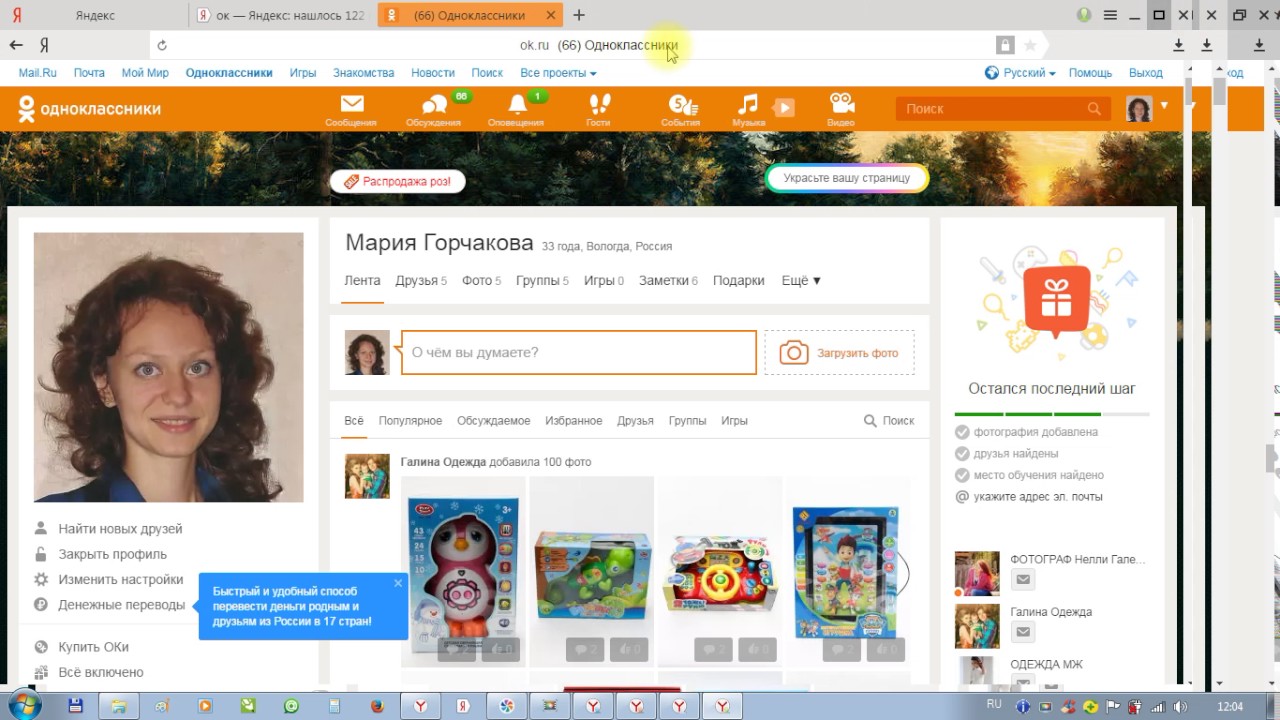Click the Одноклассники logo
Image resolution: width=1280 pixels, height=720 pixels.
[x=90, y=109]
